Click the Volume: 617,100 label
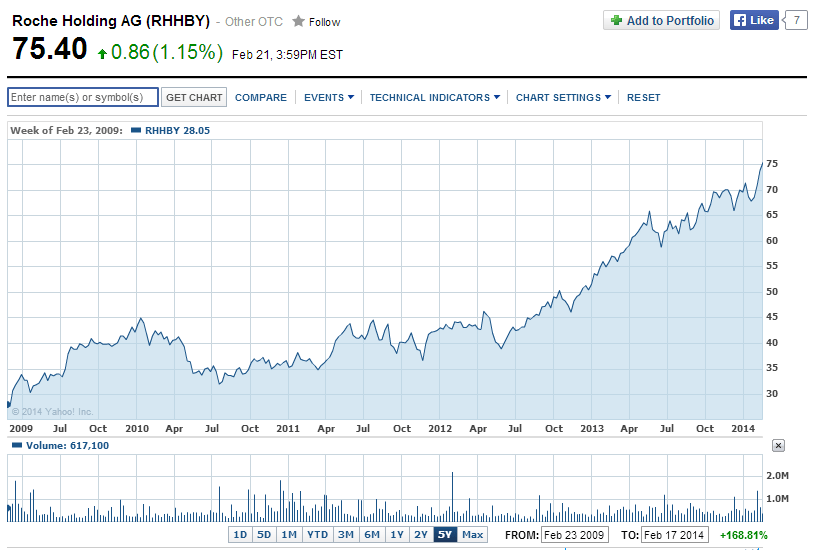 point(67,446)
